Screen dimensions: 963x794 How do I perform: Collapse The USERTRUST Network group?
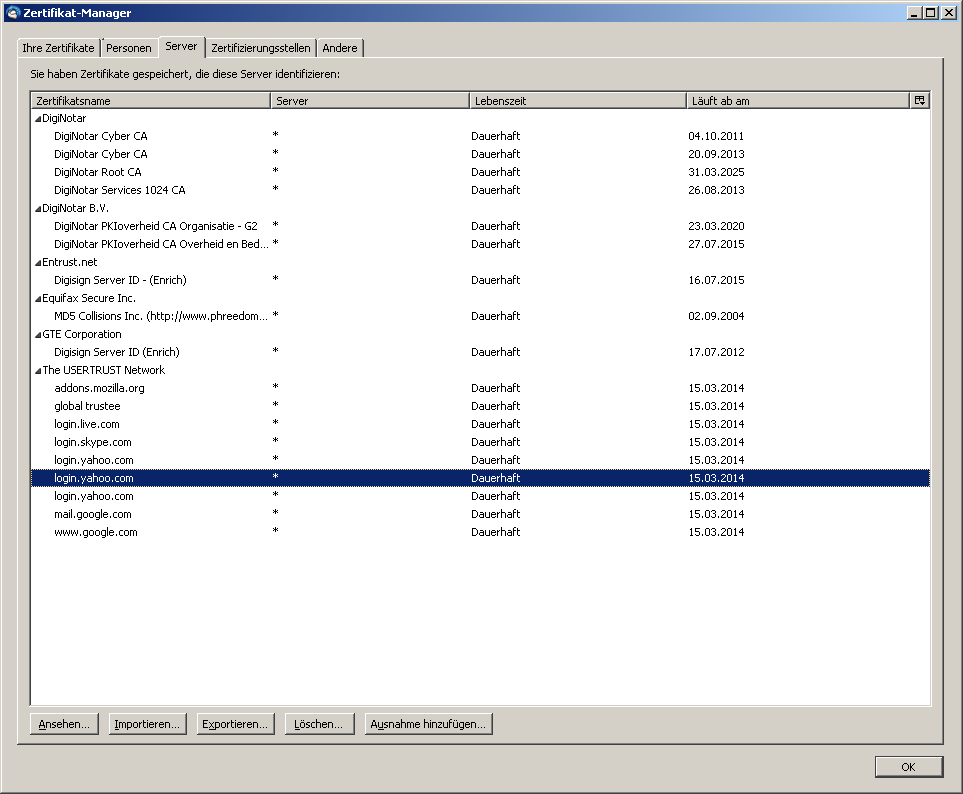(x=38, y=371)
